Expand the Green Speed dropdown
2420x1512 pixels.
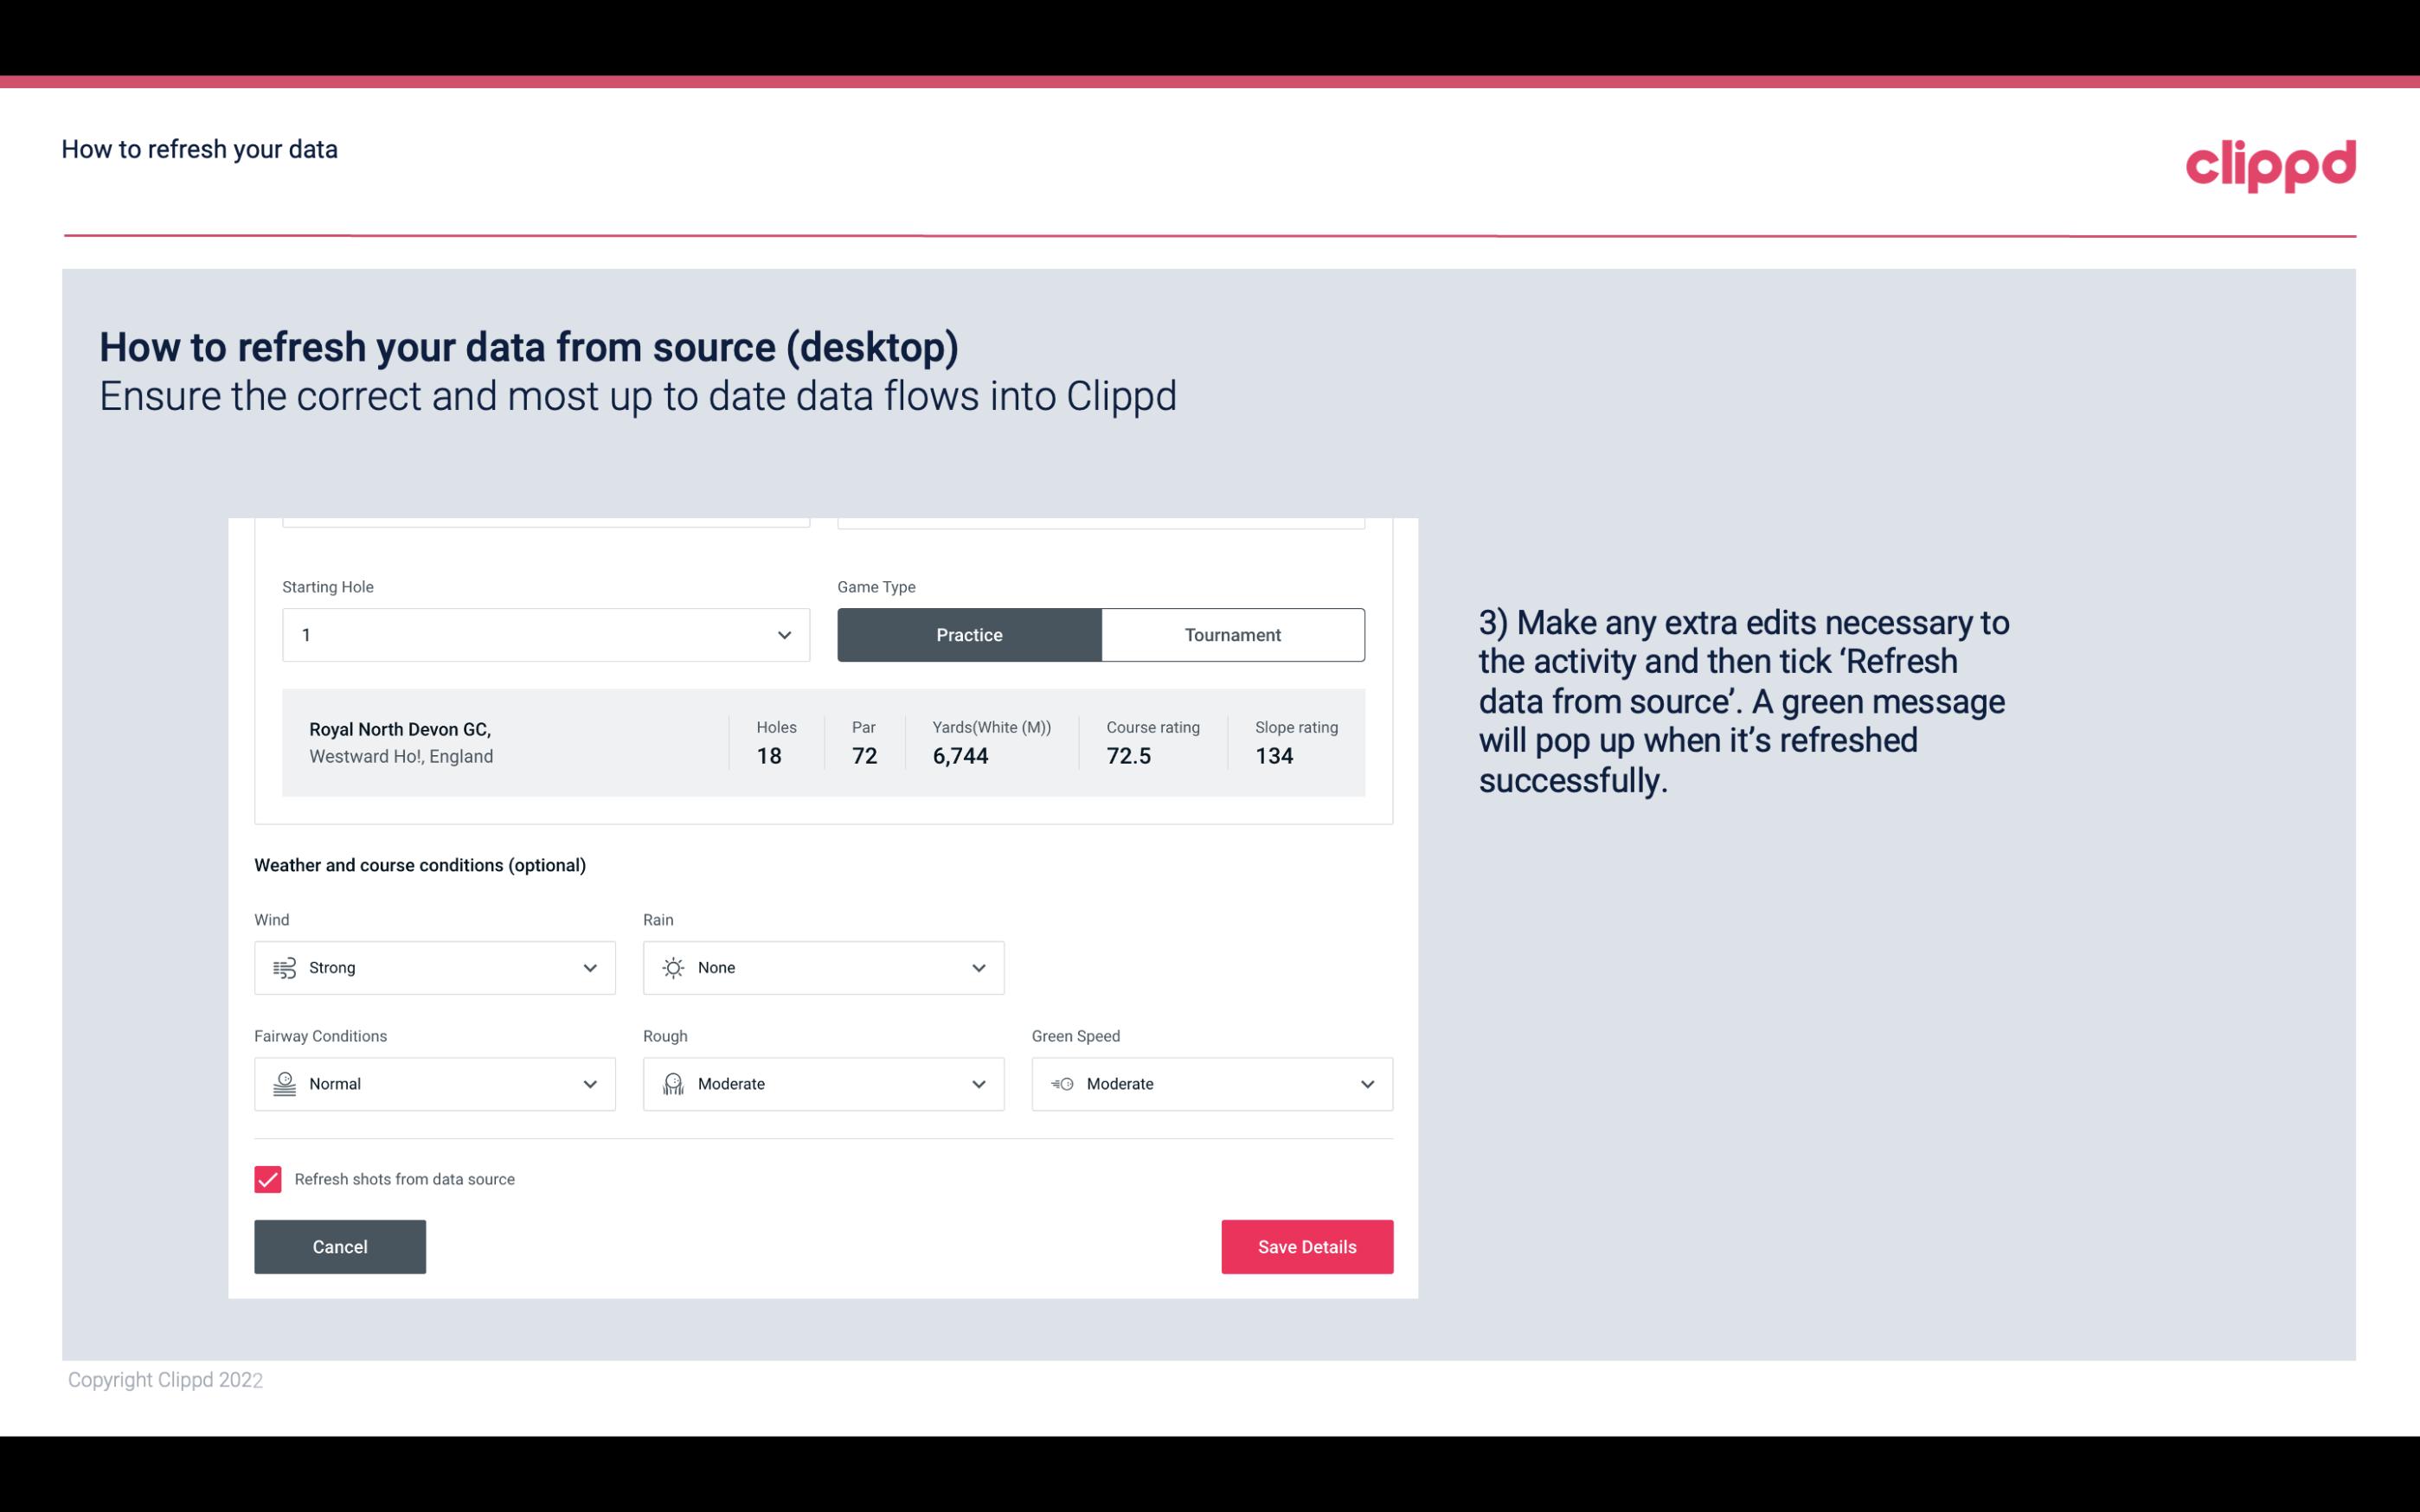pyautogui.click(x=1368, y=1082)
